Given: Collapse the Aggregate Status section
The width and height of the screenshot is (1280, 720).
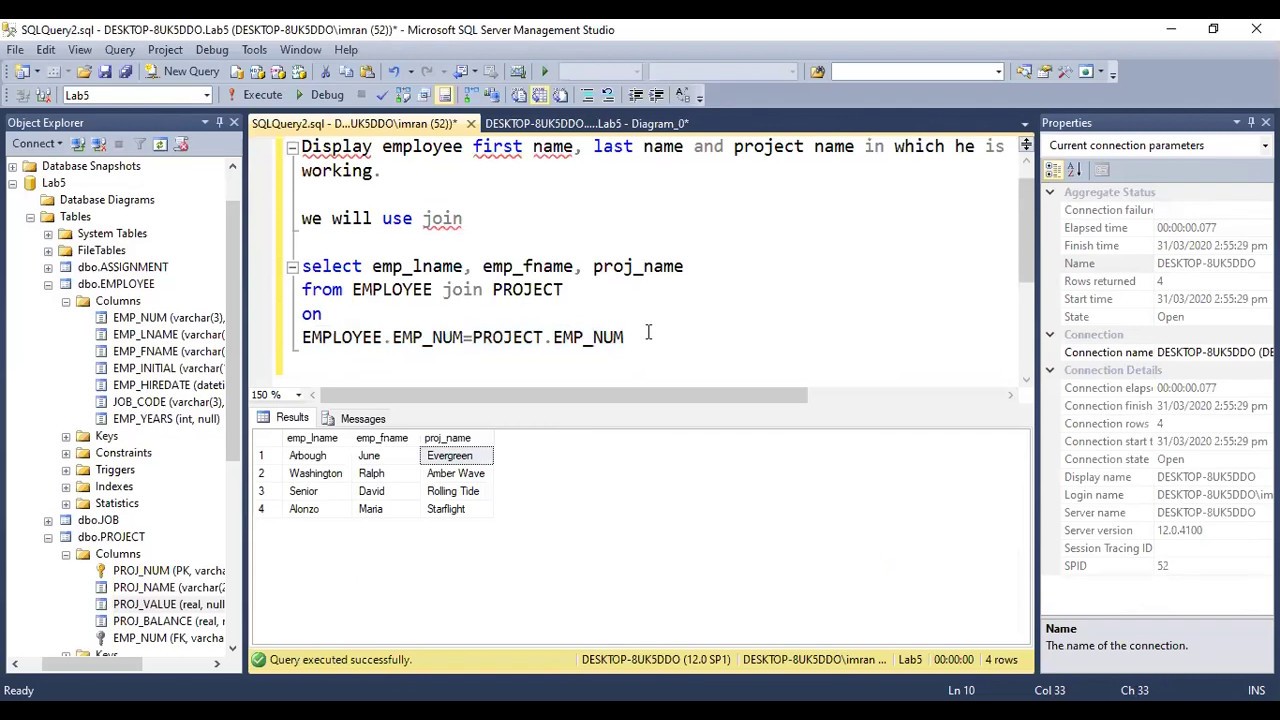Looking at the screenshot, I should 1050,192.
